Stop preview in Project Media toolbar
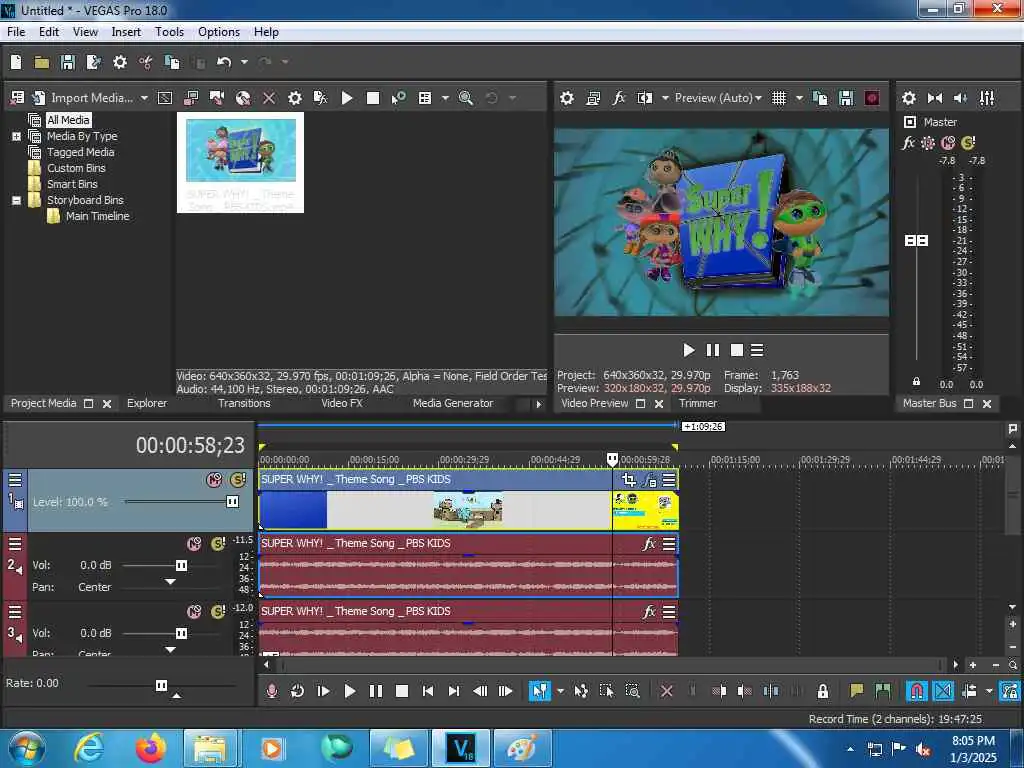The image size is (1024, 768). click(373, 98)
